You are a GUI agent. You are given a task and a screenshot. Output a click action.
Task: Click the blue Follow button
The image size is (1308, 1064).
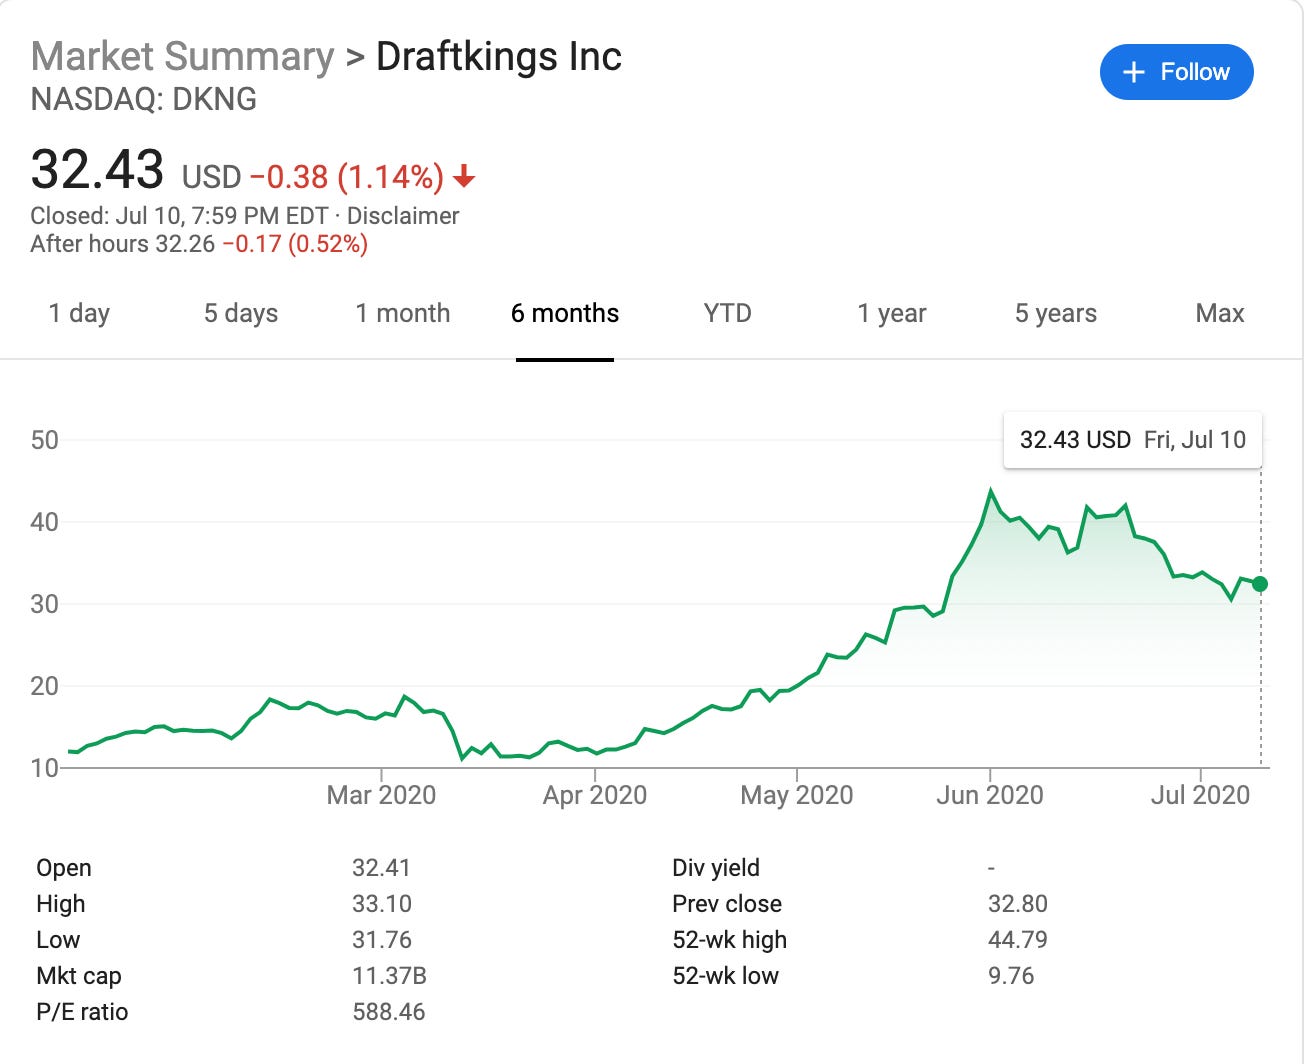pos(1176,72)
